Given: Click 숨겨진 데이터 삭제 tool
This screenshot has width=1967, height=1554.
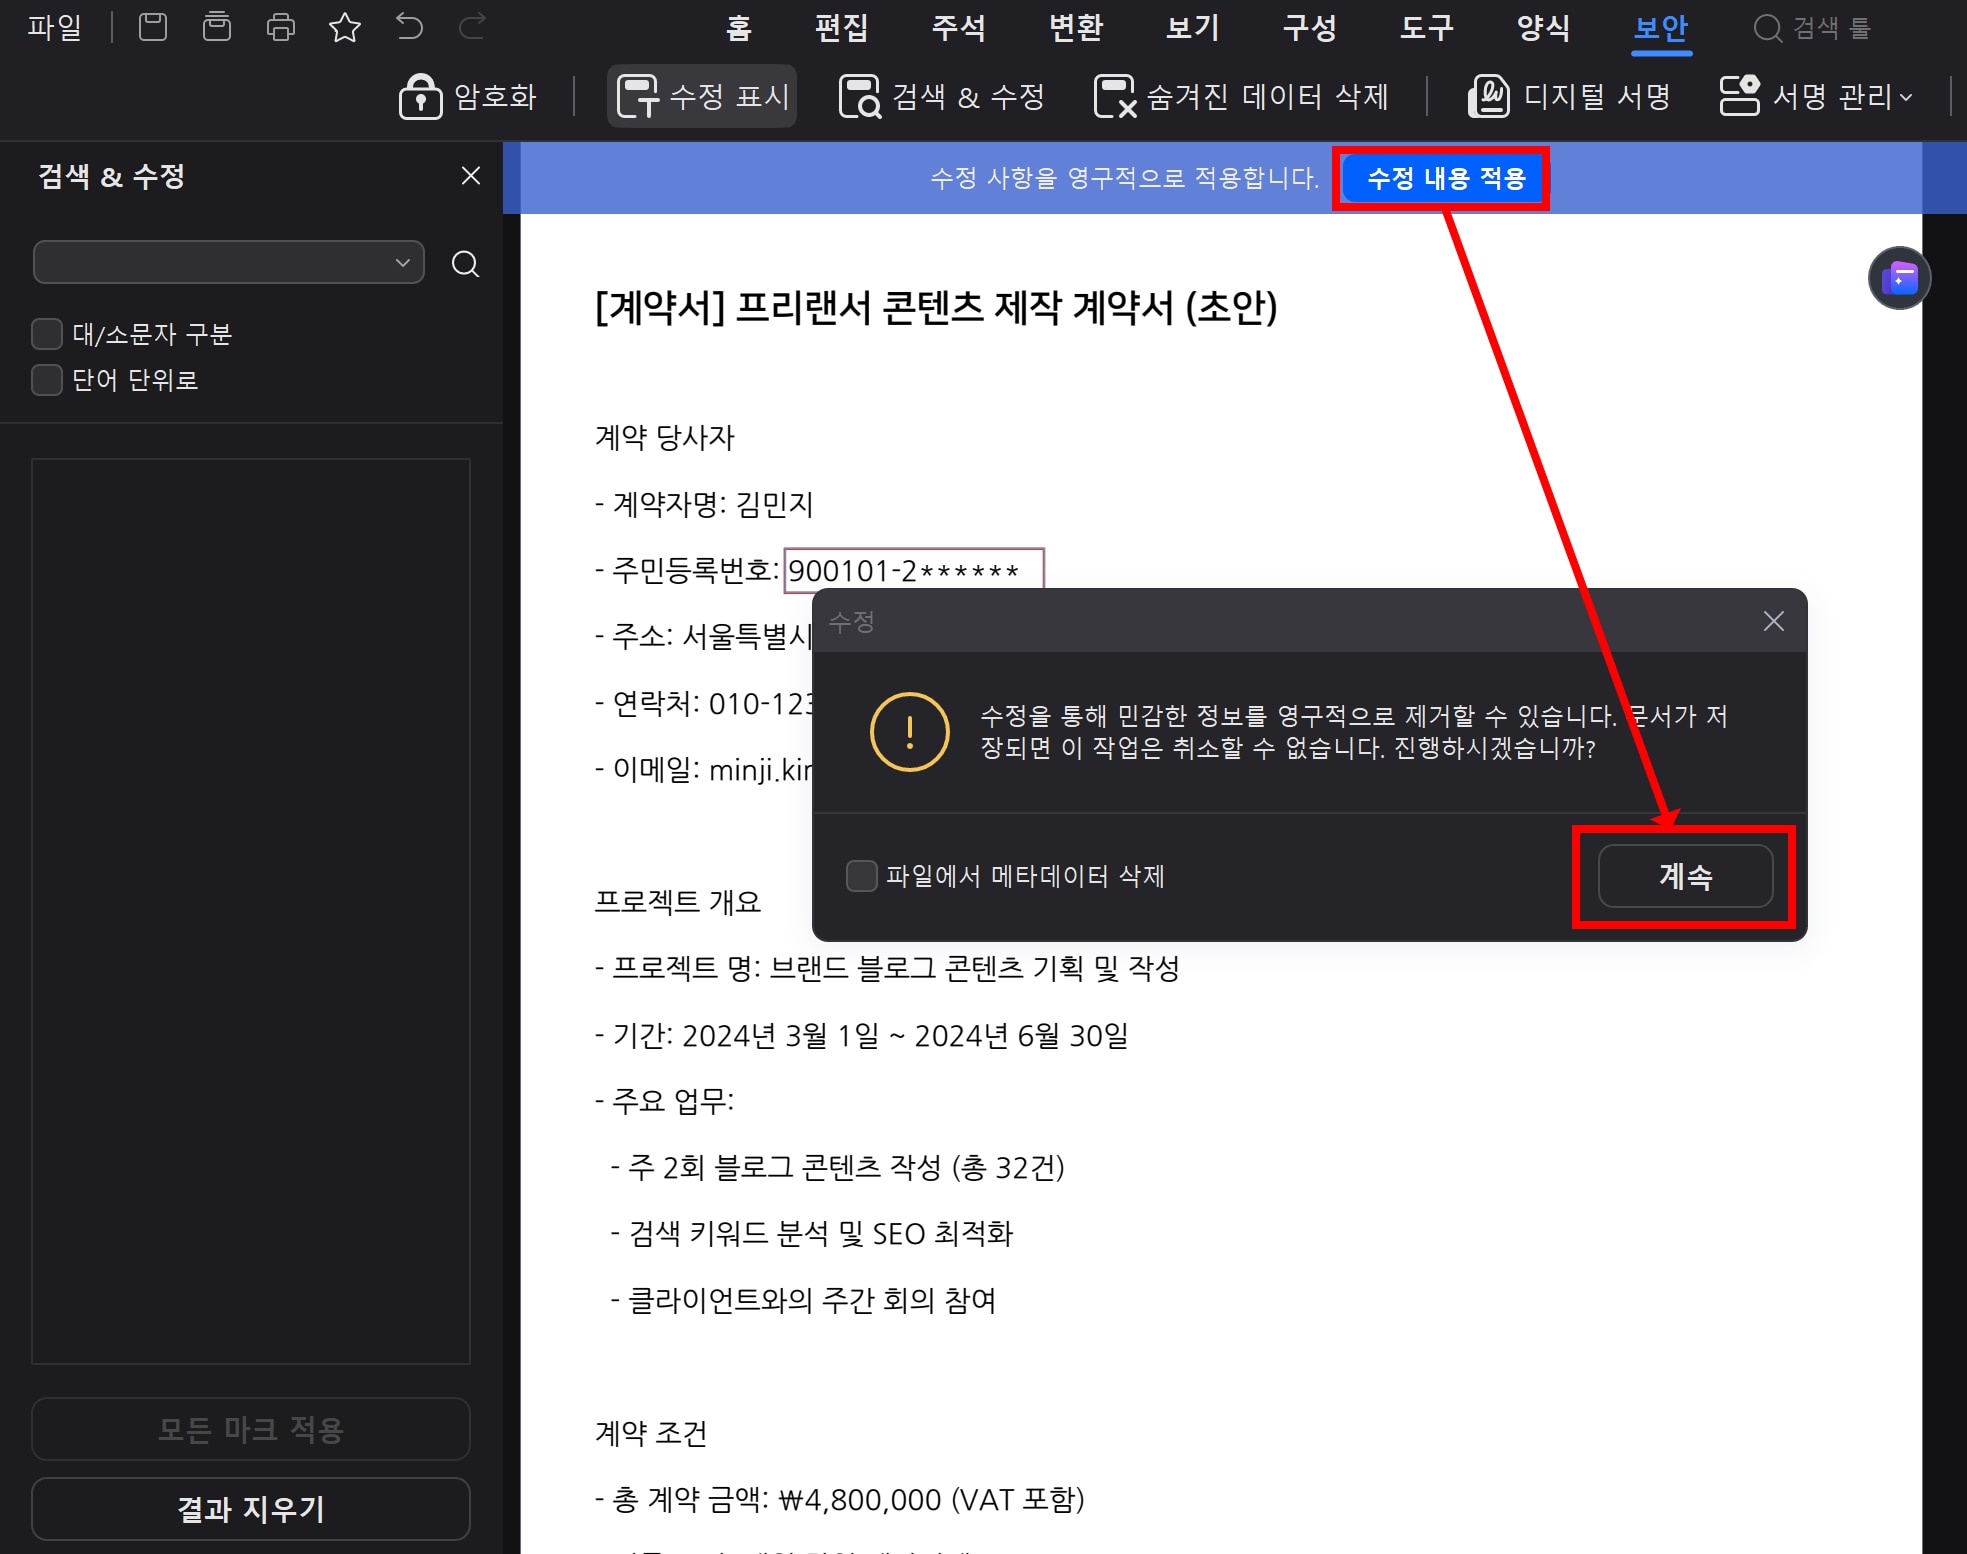Looking at the screenshot, I should [1241, 97].
